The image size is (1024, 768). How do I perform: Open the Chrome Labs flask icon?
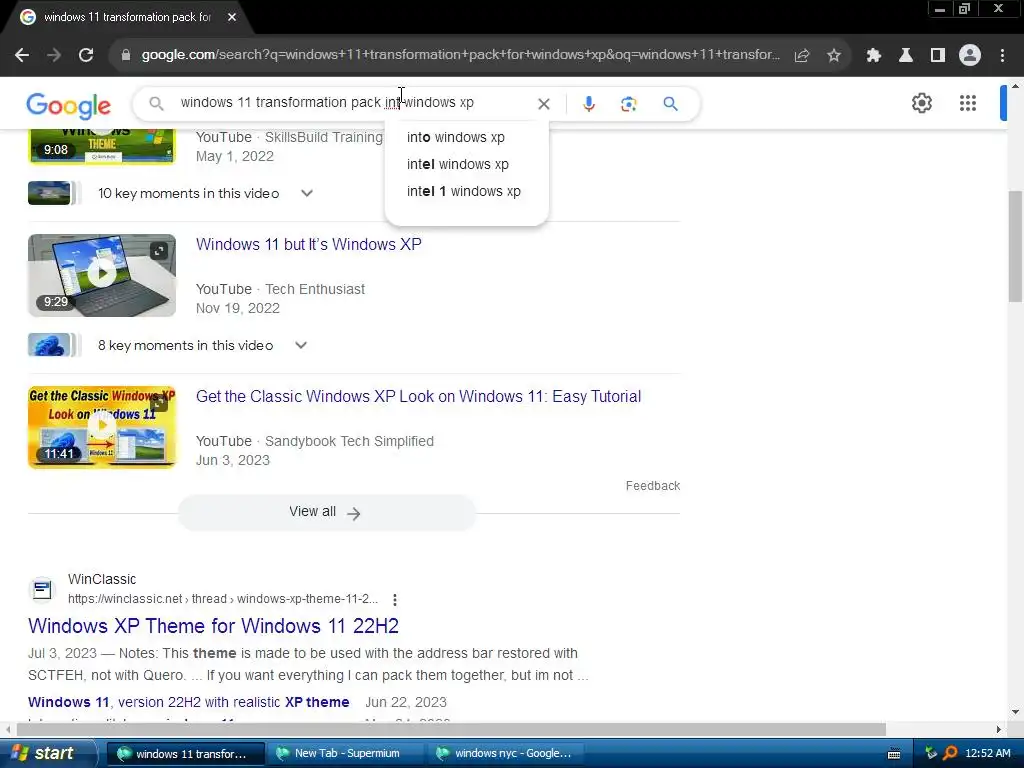[905, 56]
